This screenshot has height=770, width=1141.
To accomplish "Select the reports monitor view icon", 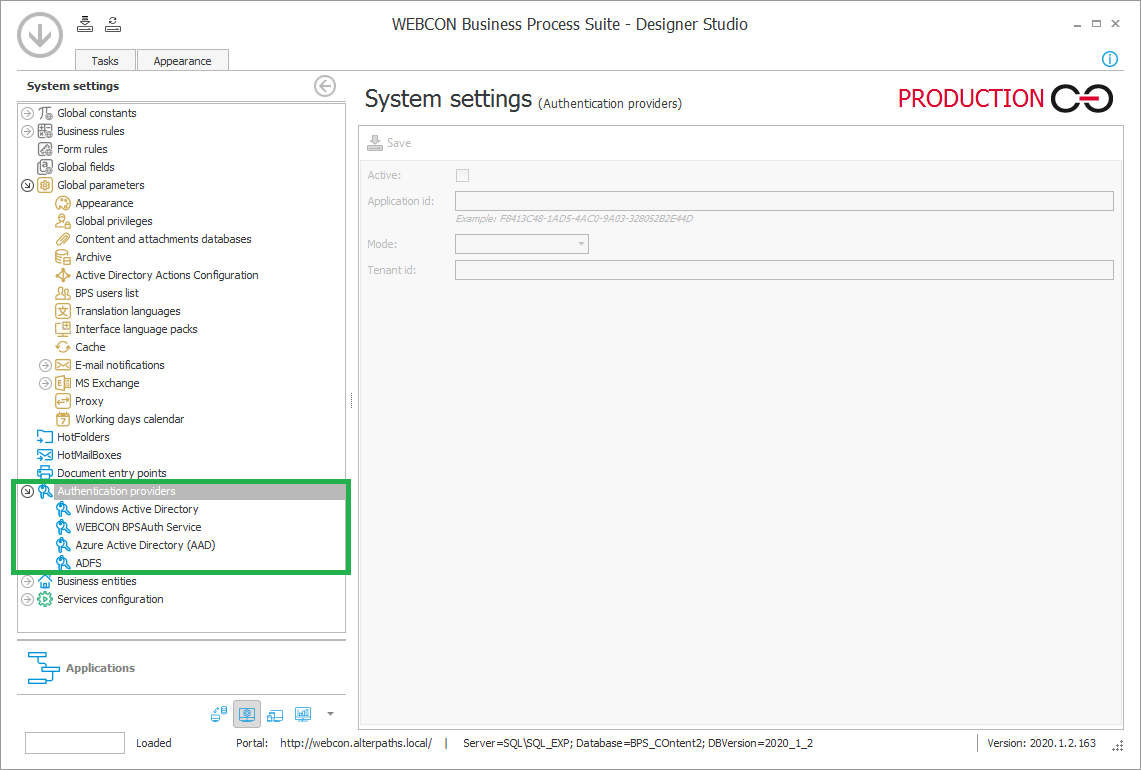I will point(303,714).
